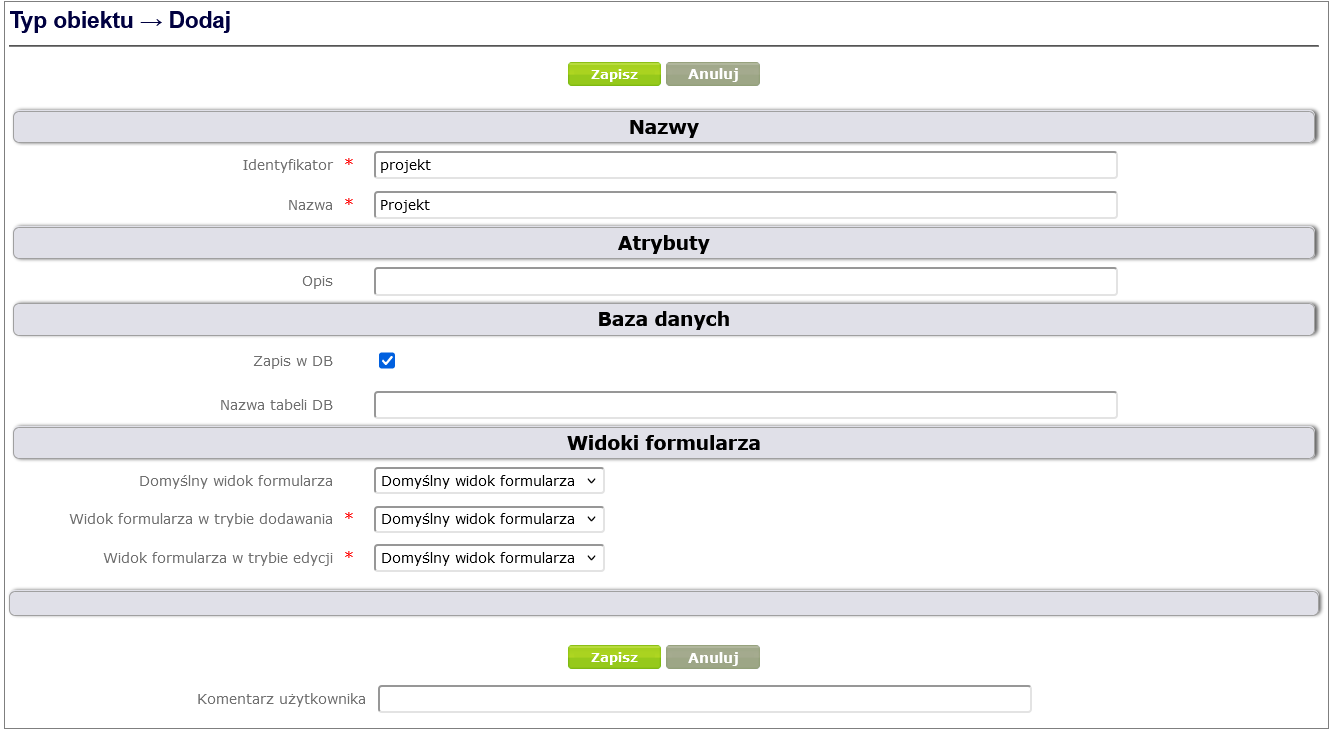Click the top Zapisz button
The image size is (1331, 731).
614,74
